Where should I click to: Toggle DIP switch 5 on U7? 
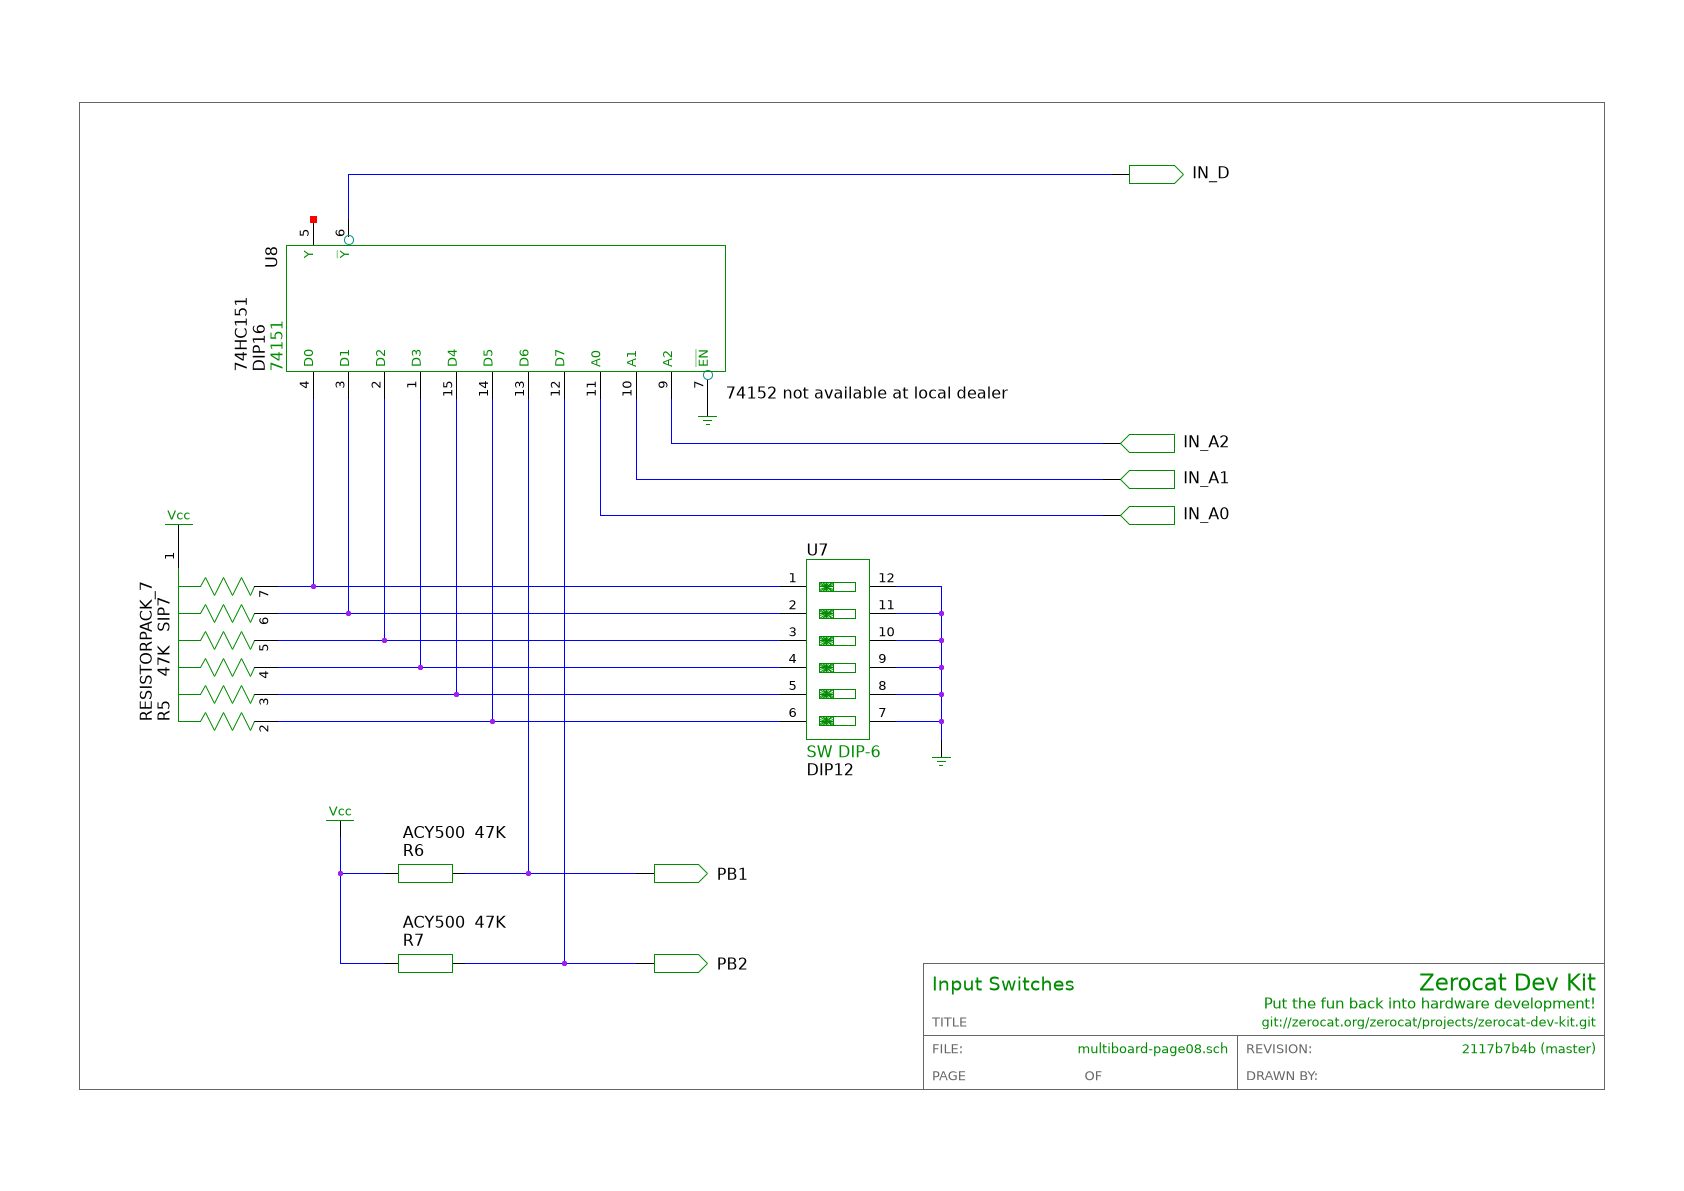pyautogui.click(x=837, y=694)
